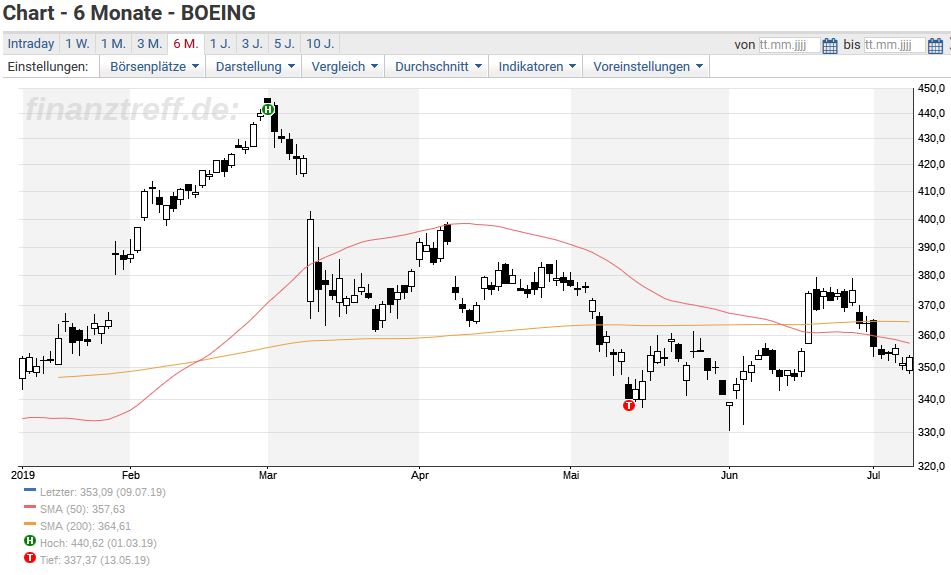The height and width of the screenshot is (575, 951).
Task: Click the red T icon in legend
Action: (x=30, y=557)
